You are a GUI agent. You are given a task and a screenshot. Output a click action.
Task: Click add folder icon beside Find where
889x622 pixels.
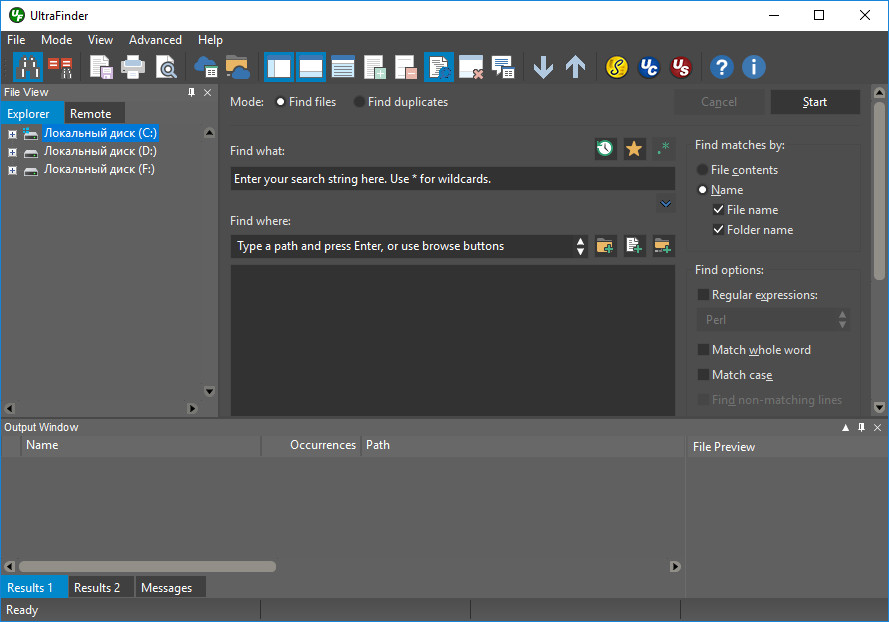coord(606,246)
